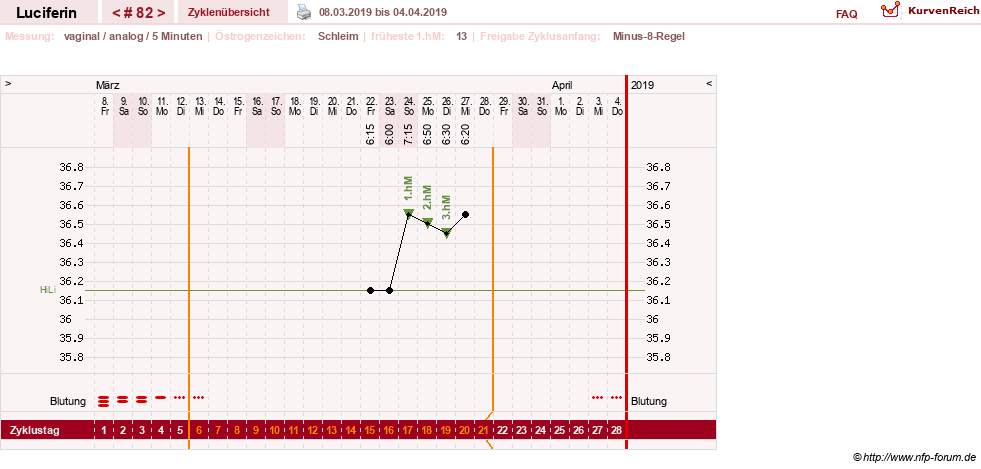Click Zyklustag cell 21
The image size is (981, 469).
[x=484, y=430]
